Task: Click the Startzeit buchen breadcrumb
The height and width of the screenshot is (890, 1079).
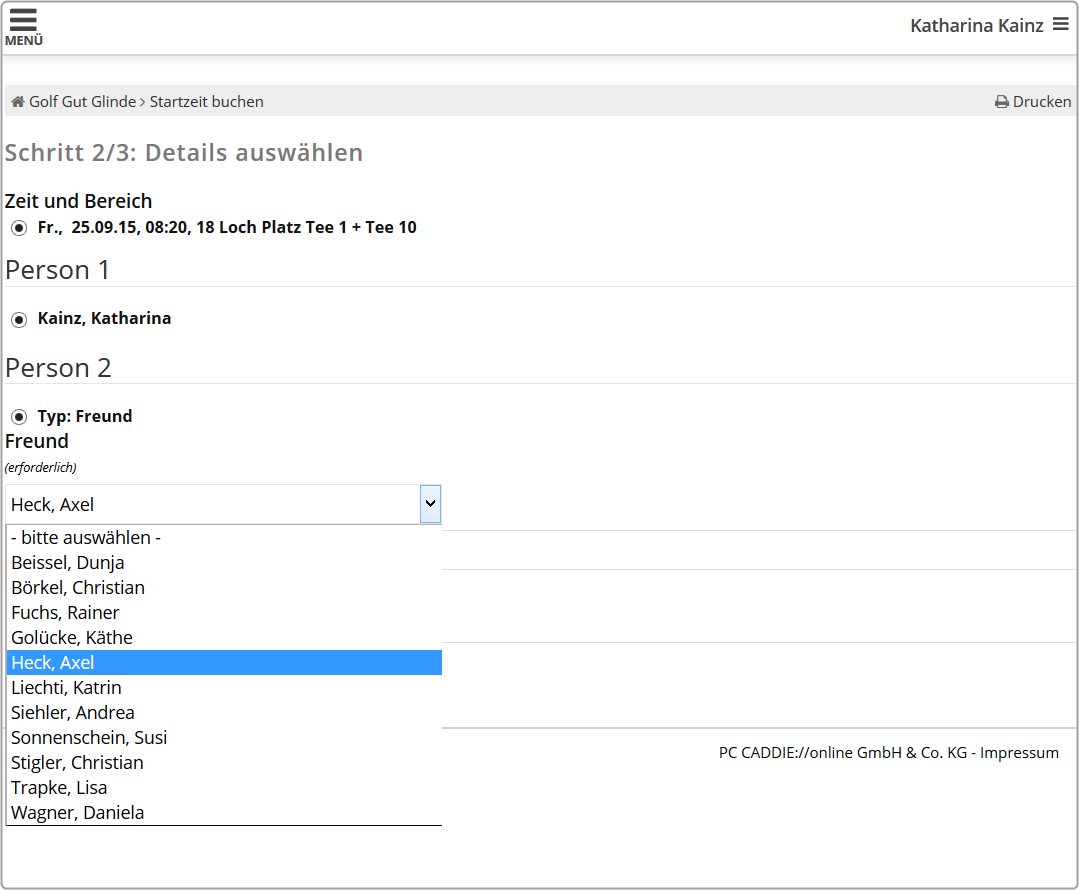Action: (x=207, y=102)
